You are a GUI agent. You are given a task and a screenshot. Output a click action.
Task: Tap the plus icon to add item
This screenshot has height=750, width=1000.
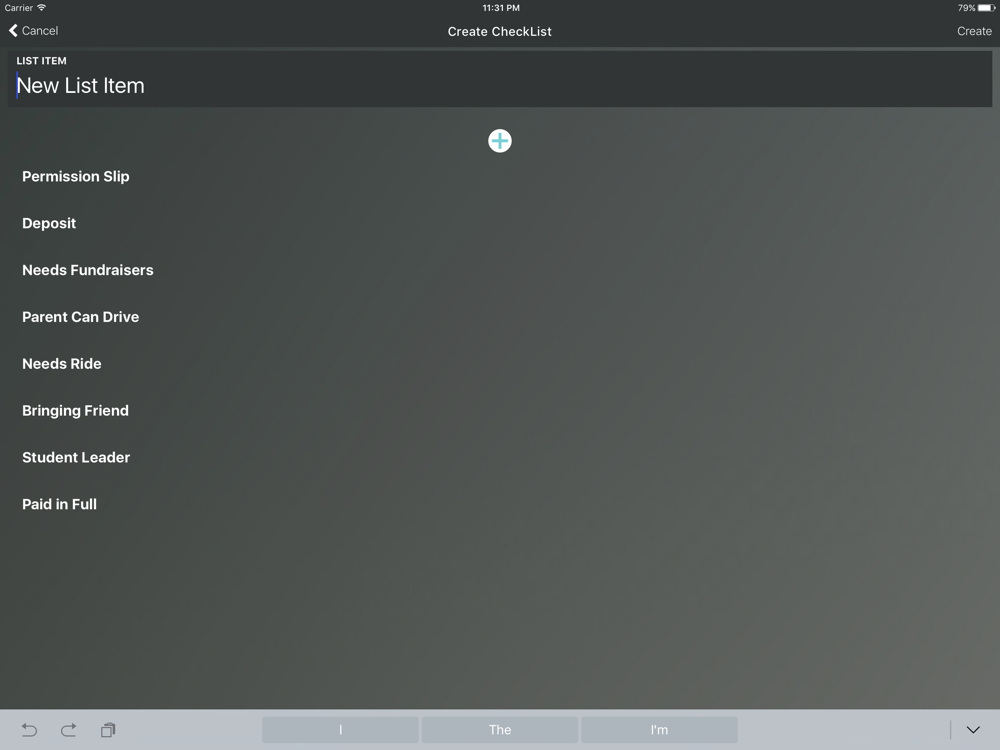coord(499,141)
